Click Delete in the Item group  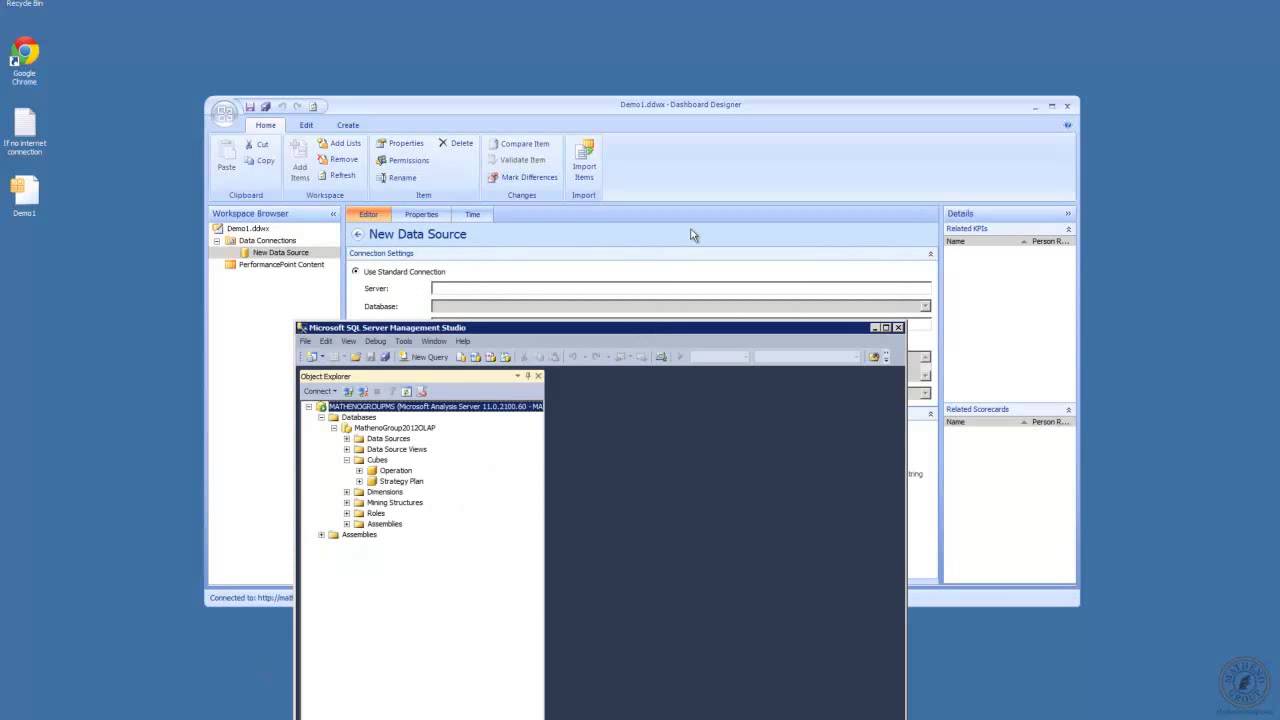tap(456, 143)
